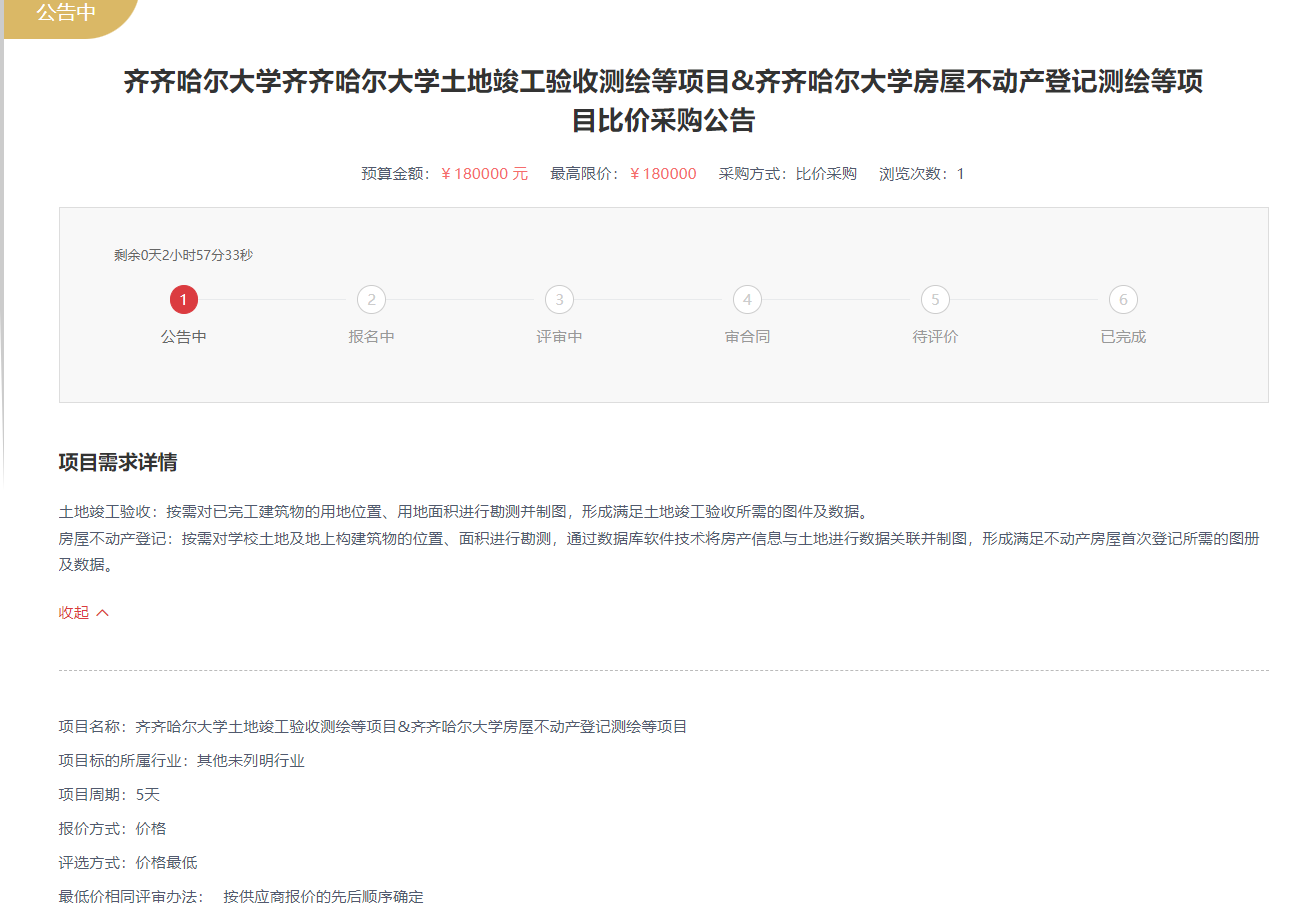Click the 项目需求详情 section heading
Screen dimensions: 1312x904
(x=118, y=462)
